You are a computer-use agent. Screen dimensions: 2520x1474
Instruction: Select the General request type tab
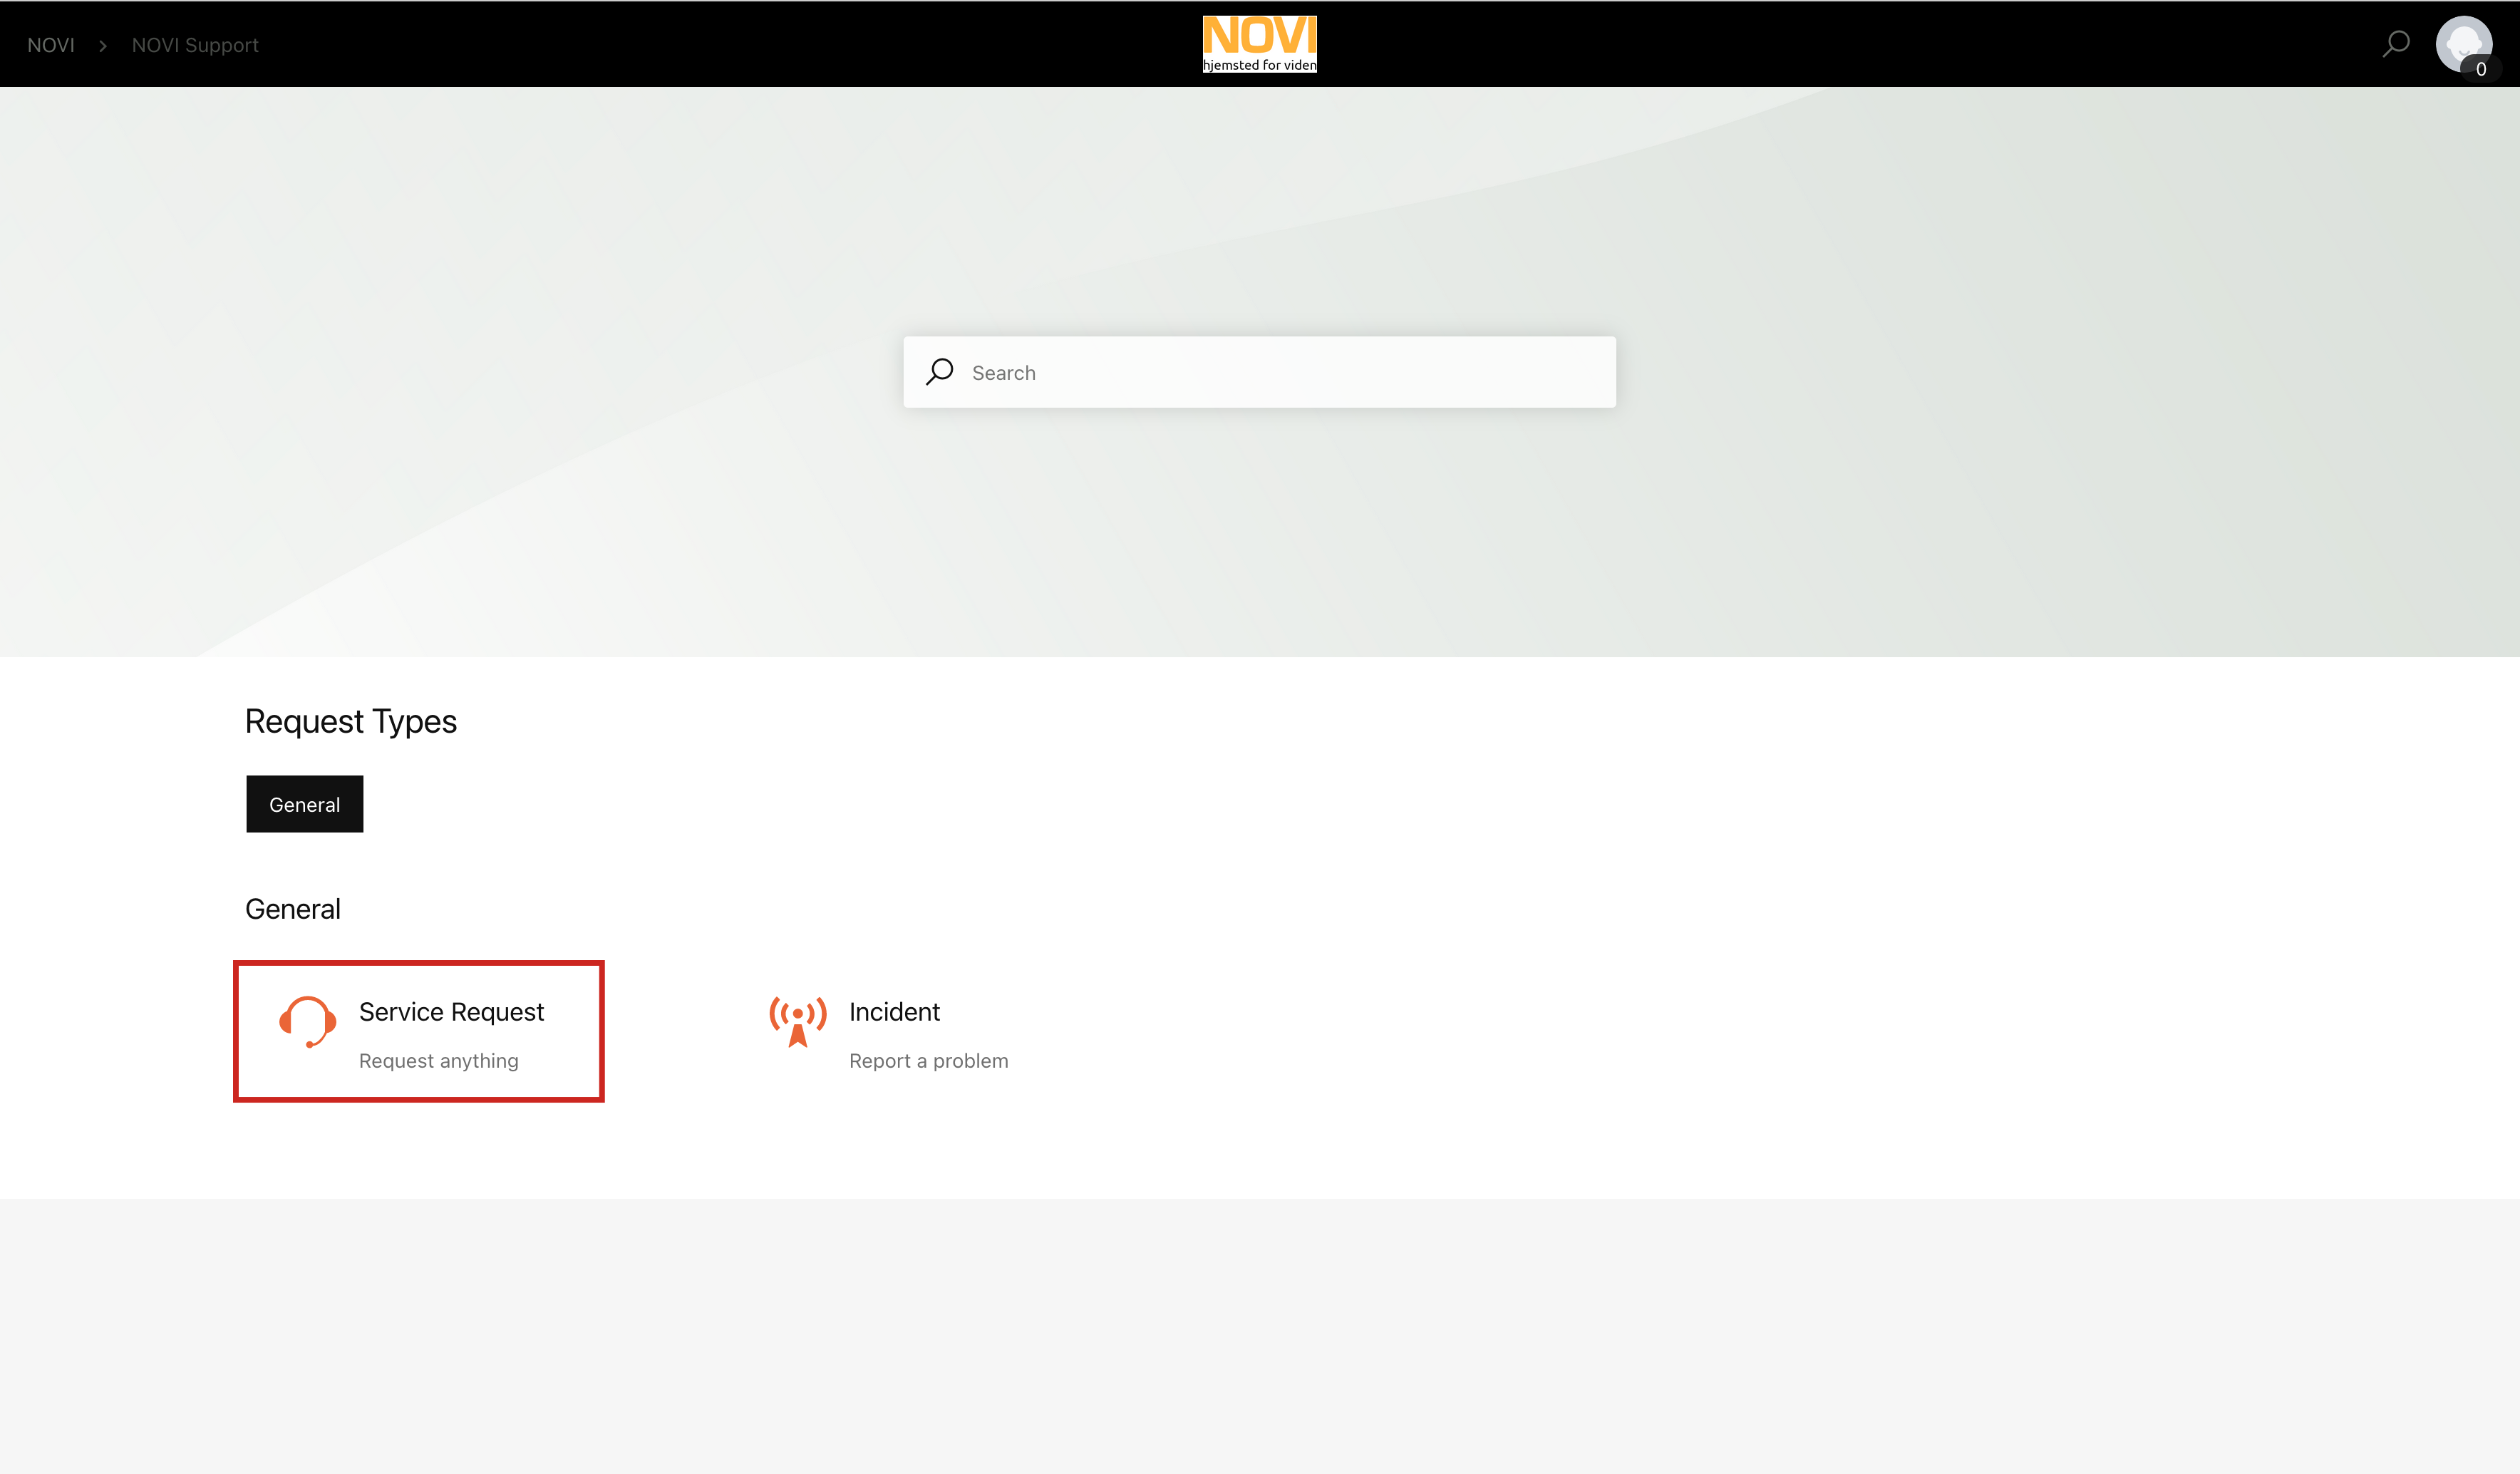[305, 804]
